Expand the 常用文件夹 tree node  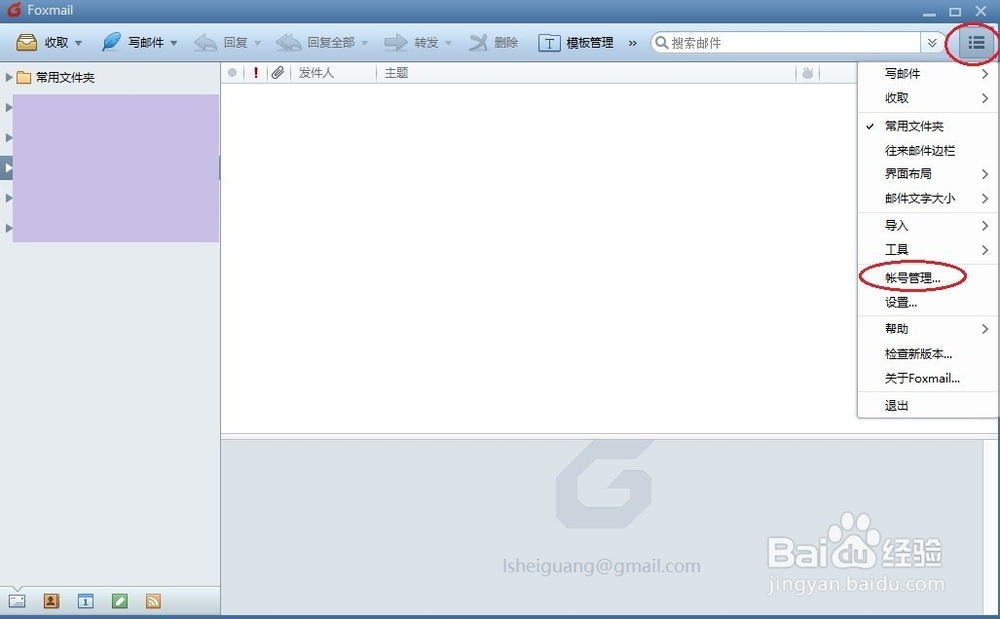9,77
